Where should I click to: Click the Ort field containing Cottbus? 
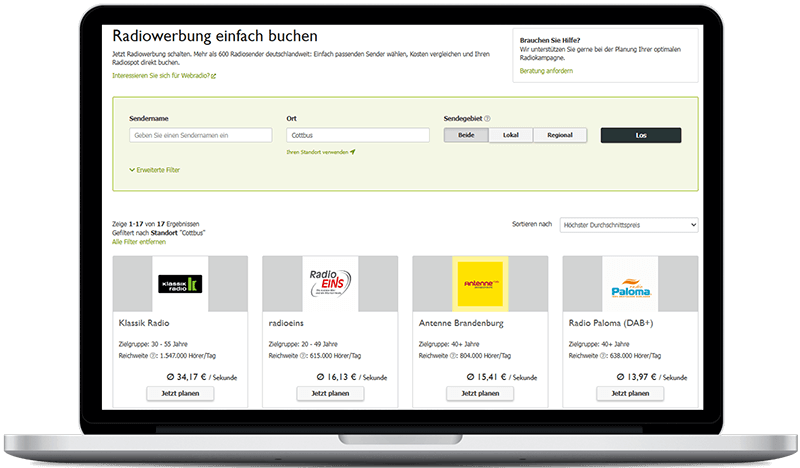click(358, 135)
